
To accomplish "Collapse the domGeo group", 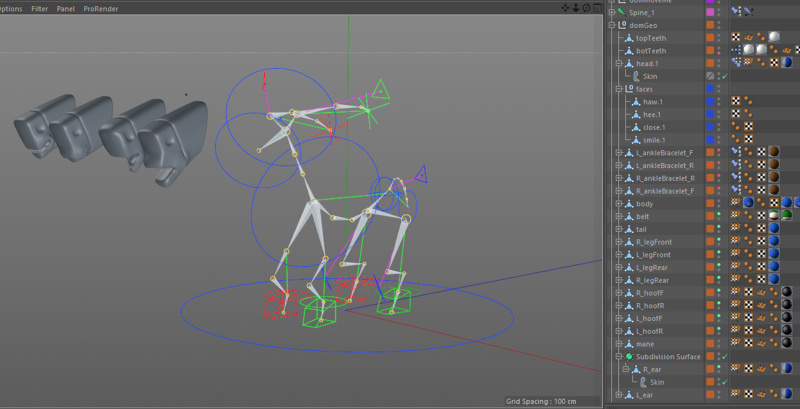I will pyautogui.click(x=611, y=25).
